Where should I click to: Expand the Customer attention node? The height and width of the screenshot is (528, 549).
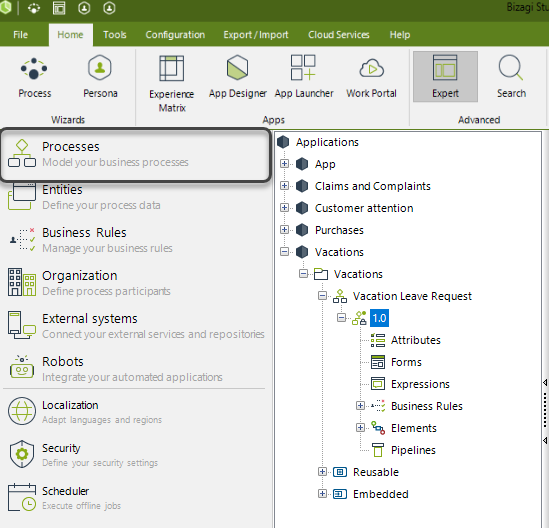pyautogui.click(x=285, y=208)
